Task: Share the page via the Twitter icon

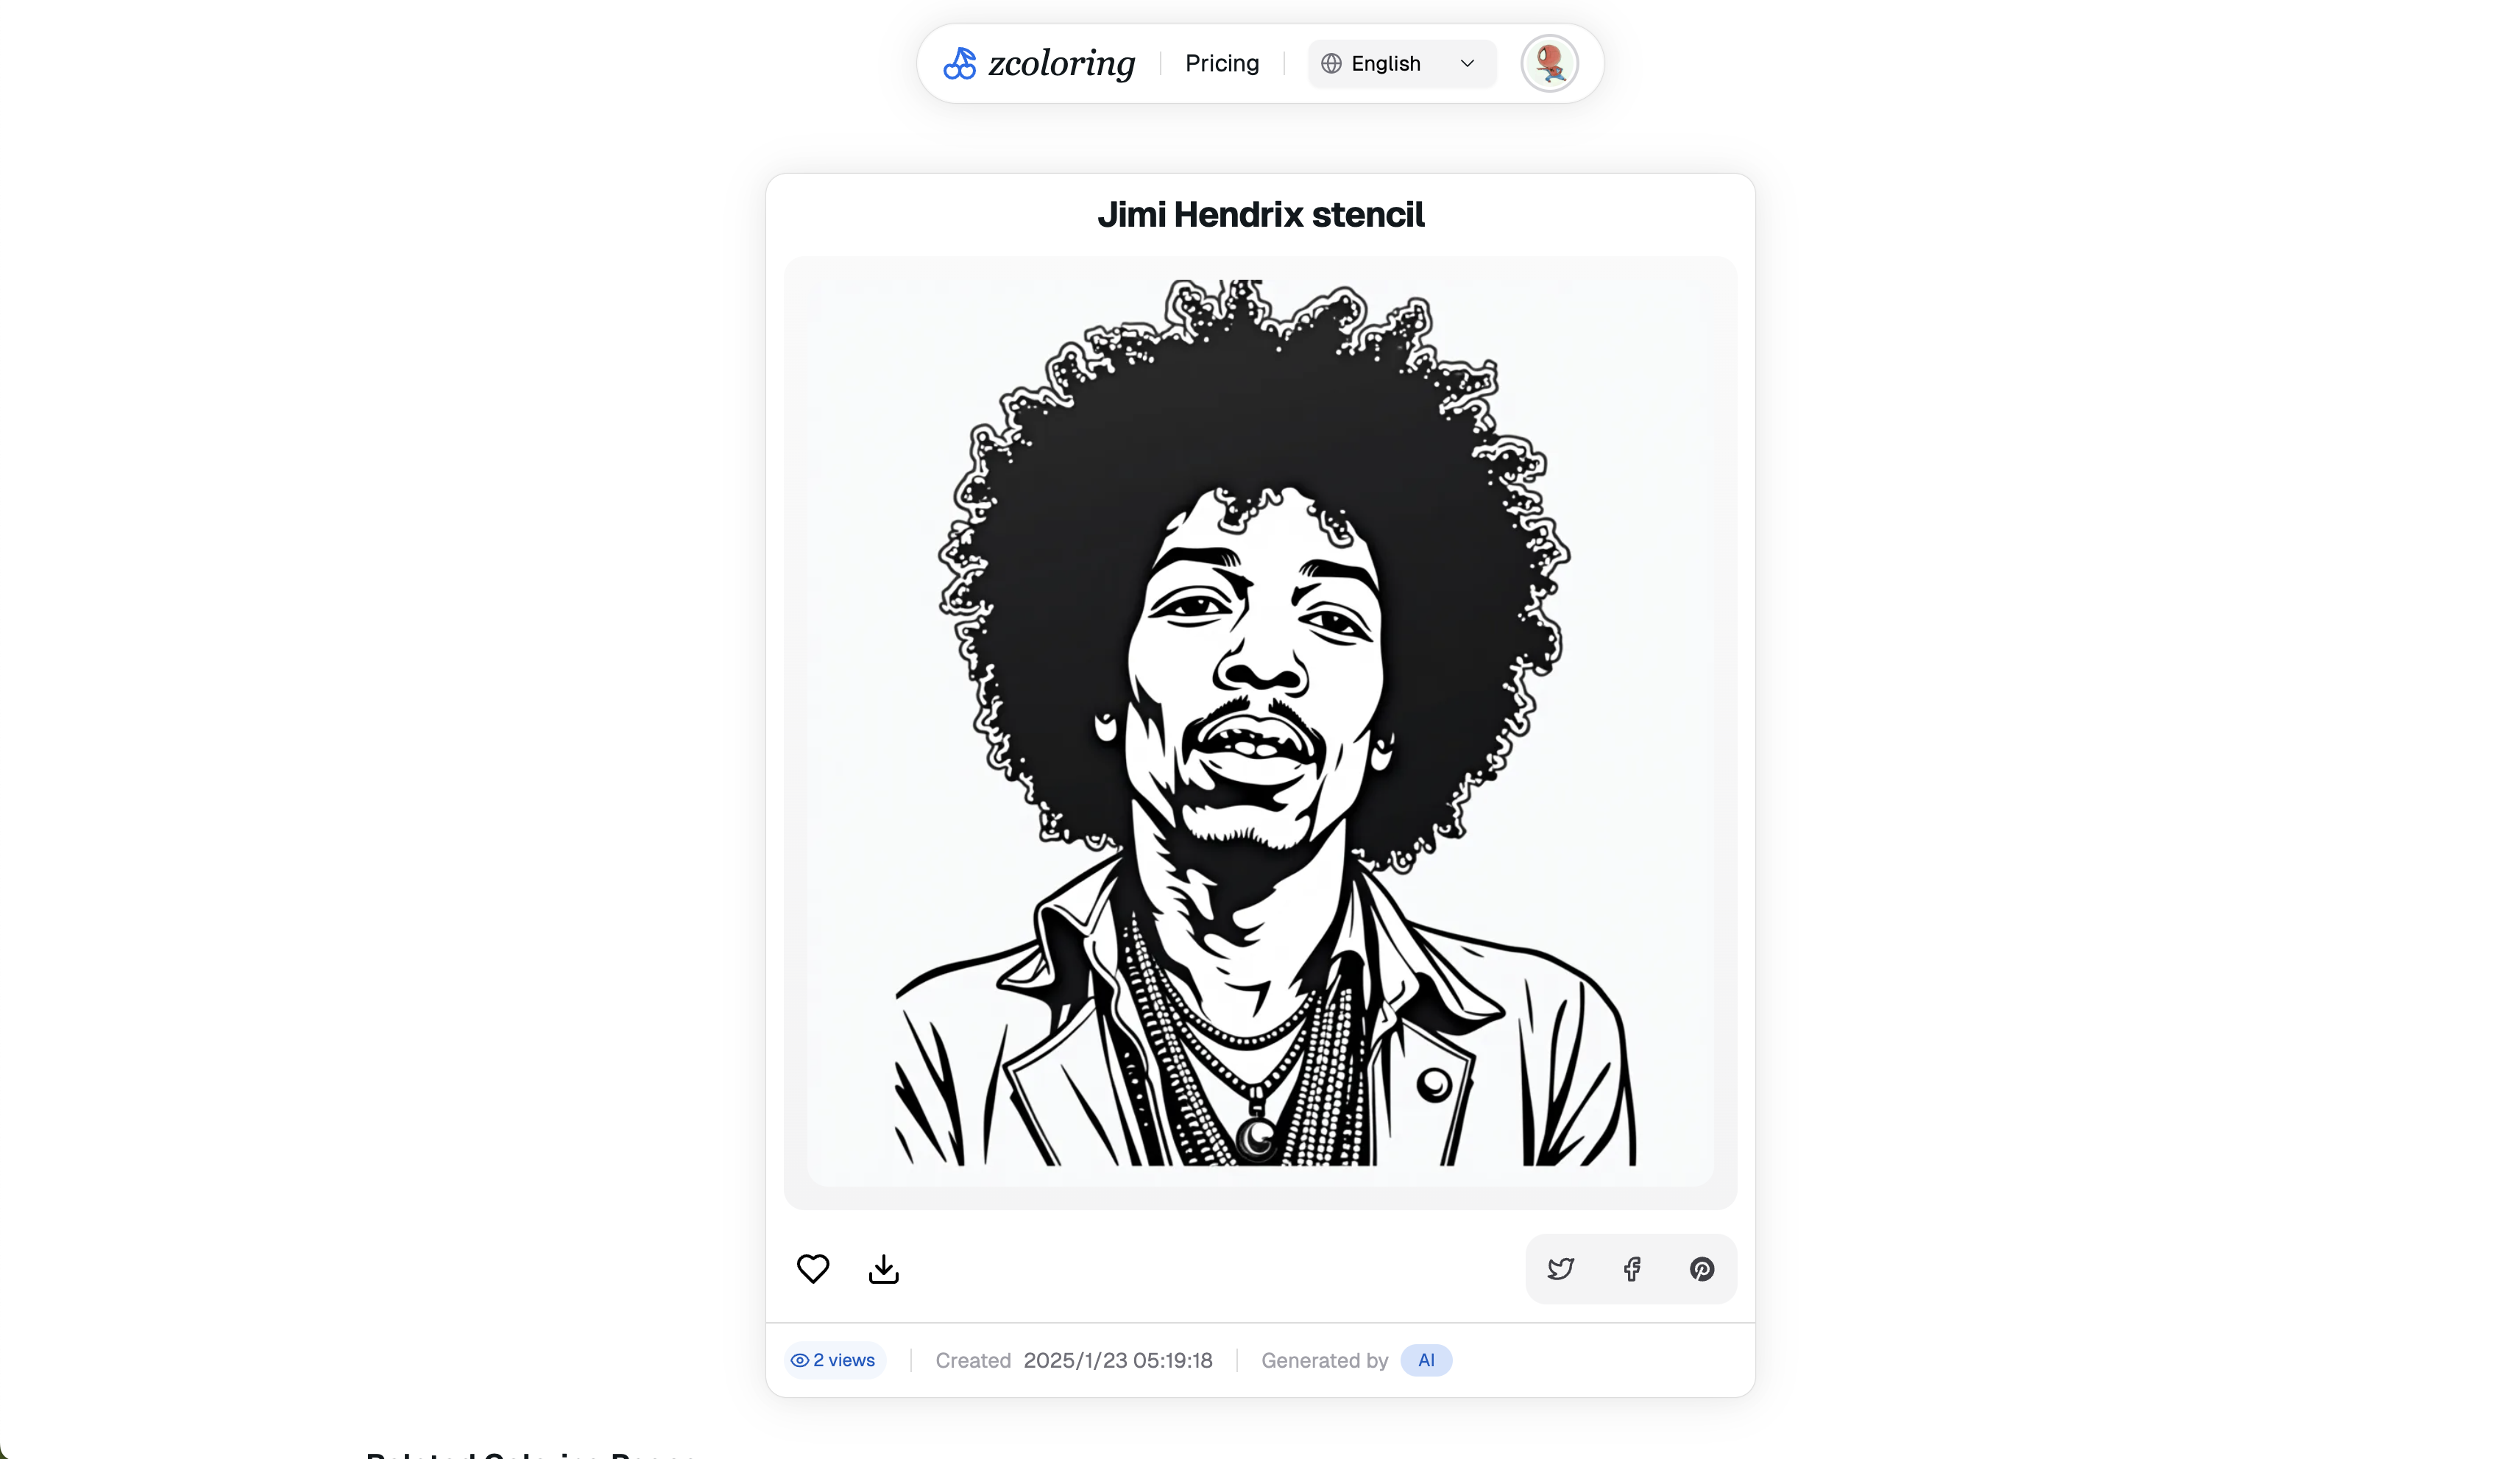Action: click(1561, 1269)
